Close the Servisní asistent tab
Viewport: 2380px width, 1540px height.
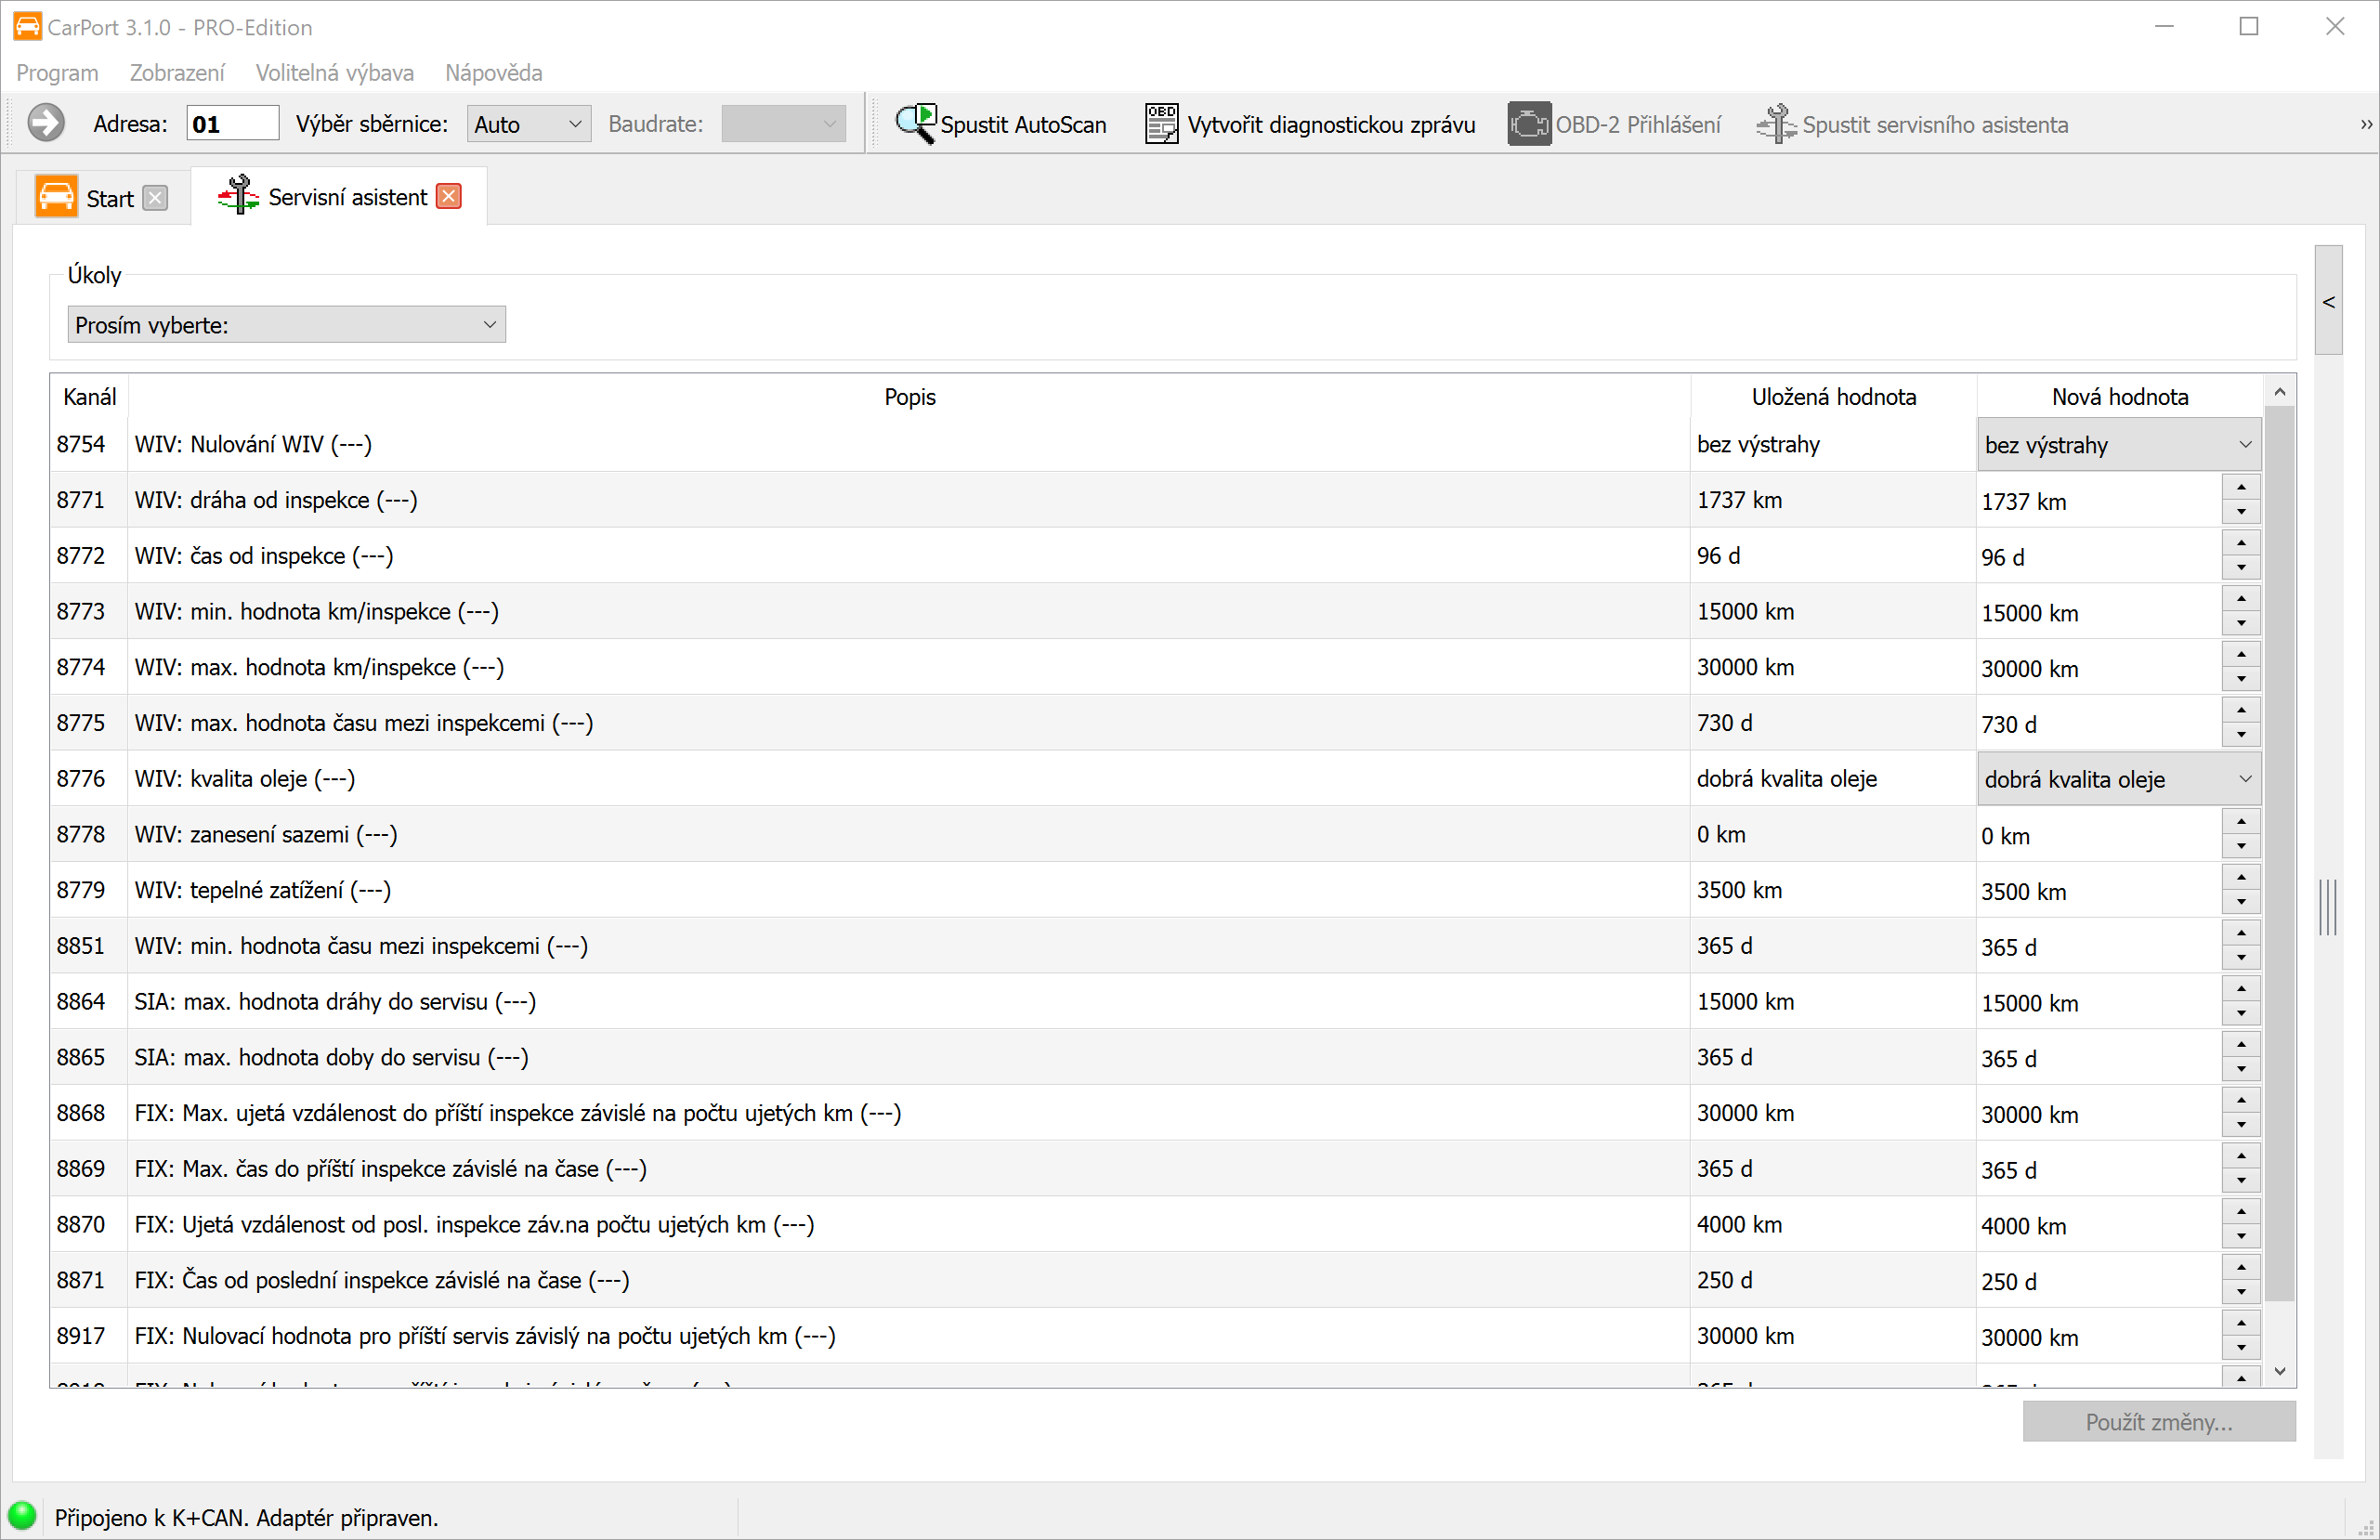click(x=450, y=197)
